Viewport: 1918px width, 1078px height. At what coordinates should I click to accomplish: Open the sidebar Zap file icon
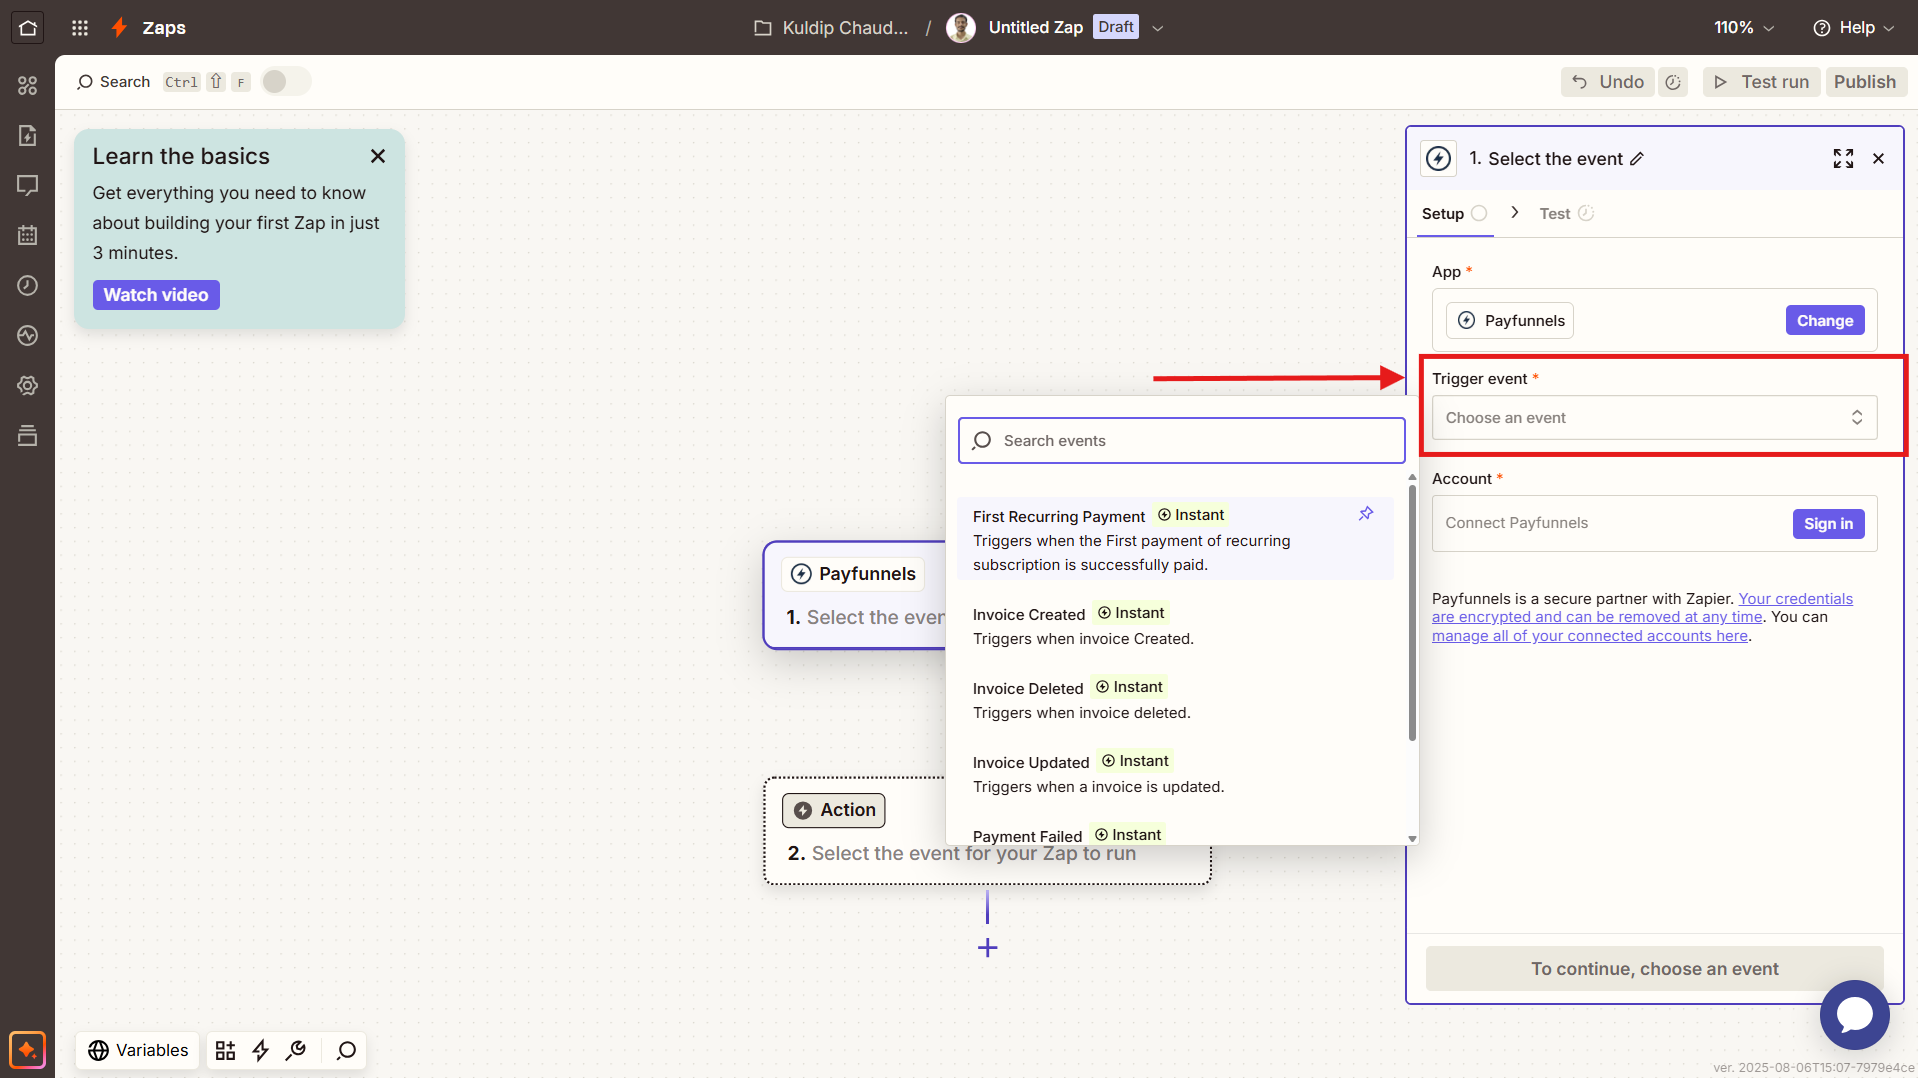[x=27, y=136]
